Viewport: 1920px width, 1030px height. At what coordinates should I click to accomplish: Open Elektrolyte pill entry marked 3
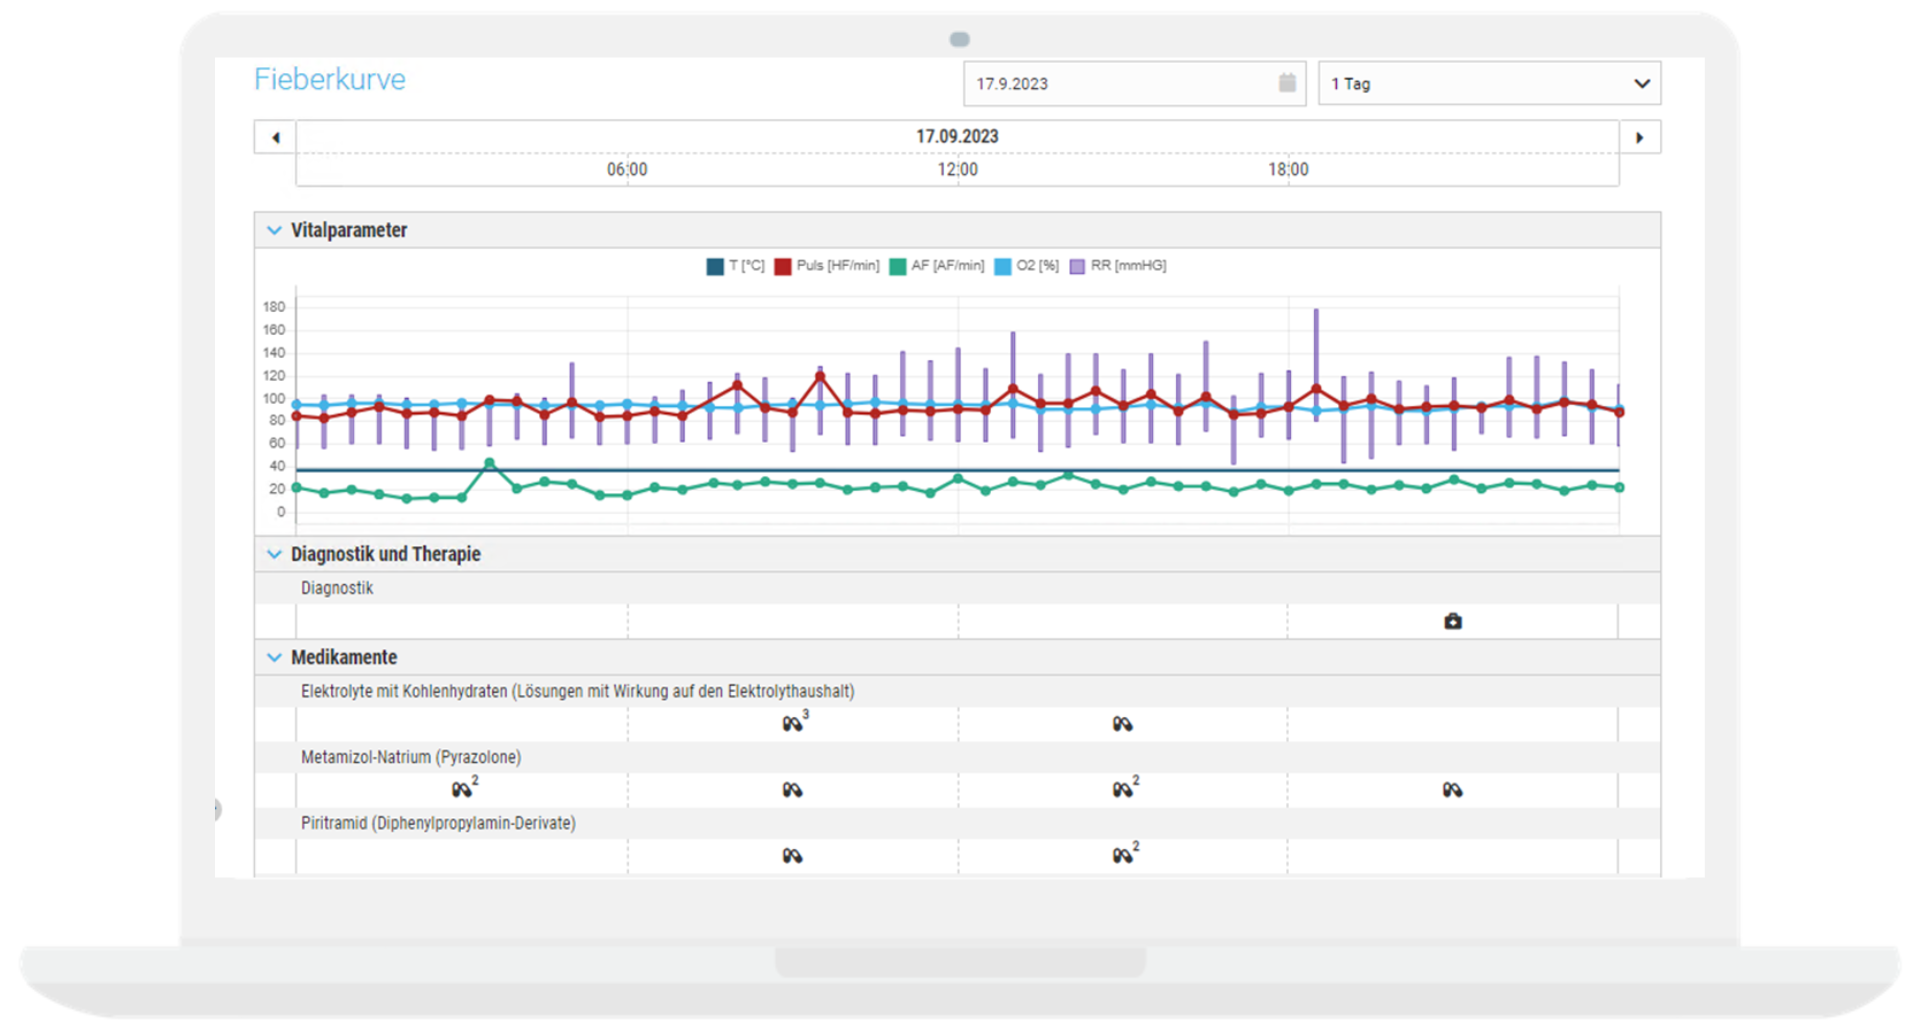[x=794, y=722]
